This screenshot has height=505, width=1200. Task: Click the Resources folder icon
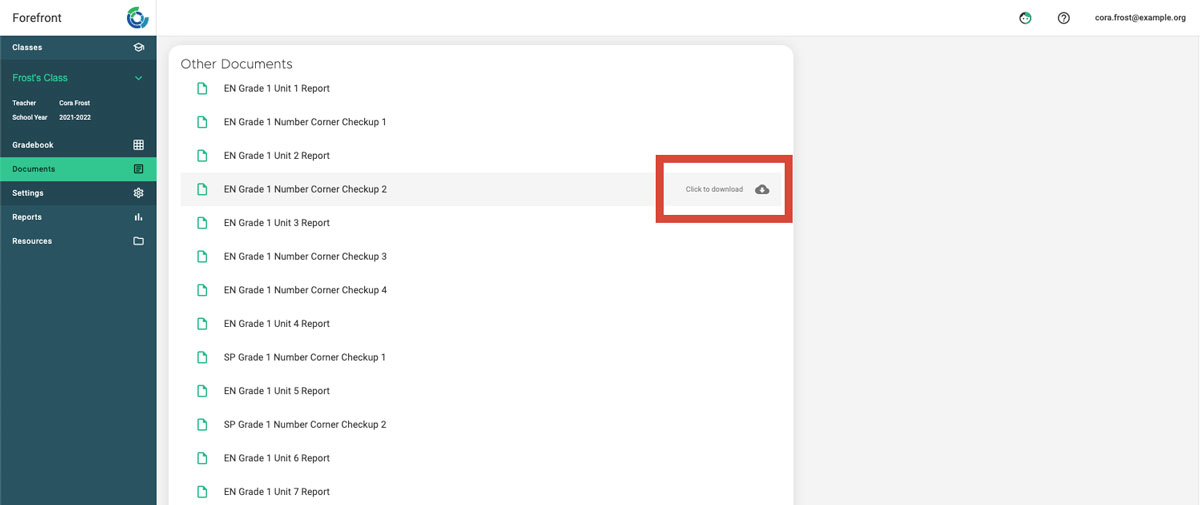pyautogui.click(x=138, y=241)
